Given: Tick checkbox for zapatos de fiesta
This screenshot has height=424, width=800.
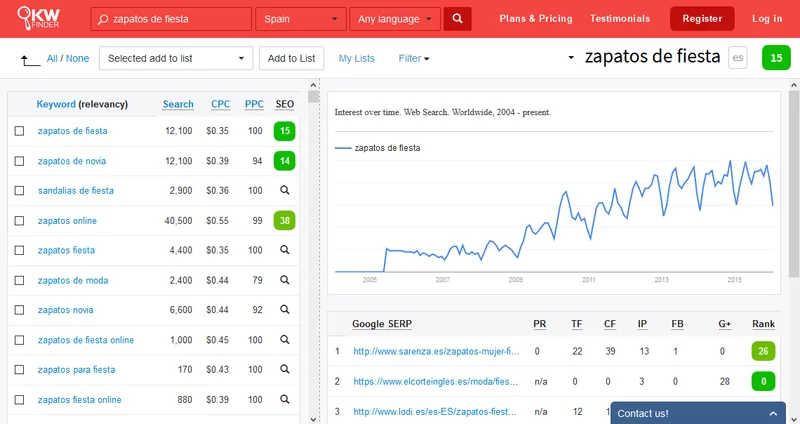Looking at the screenshot, I should point(19,131).
